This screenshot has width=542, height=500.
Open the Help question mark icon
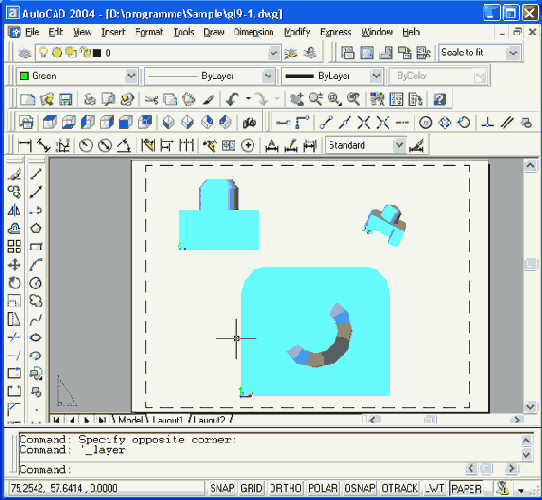tap(440, 100)
